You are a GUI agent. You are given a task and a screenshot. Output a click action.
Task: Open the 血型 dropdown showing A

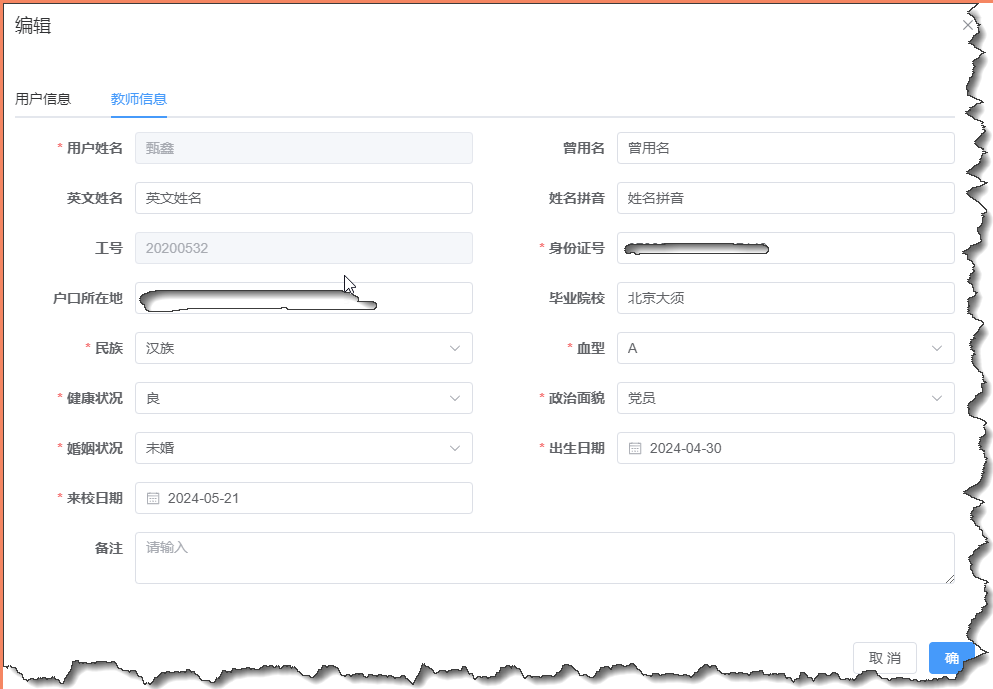pyautogui.click(x=785, y=348)
